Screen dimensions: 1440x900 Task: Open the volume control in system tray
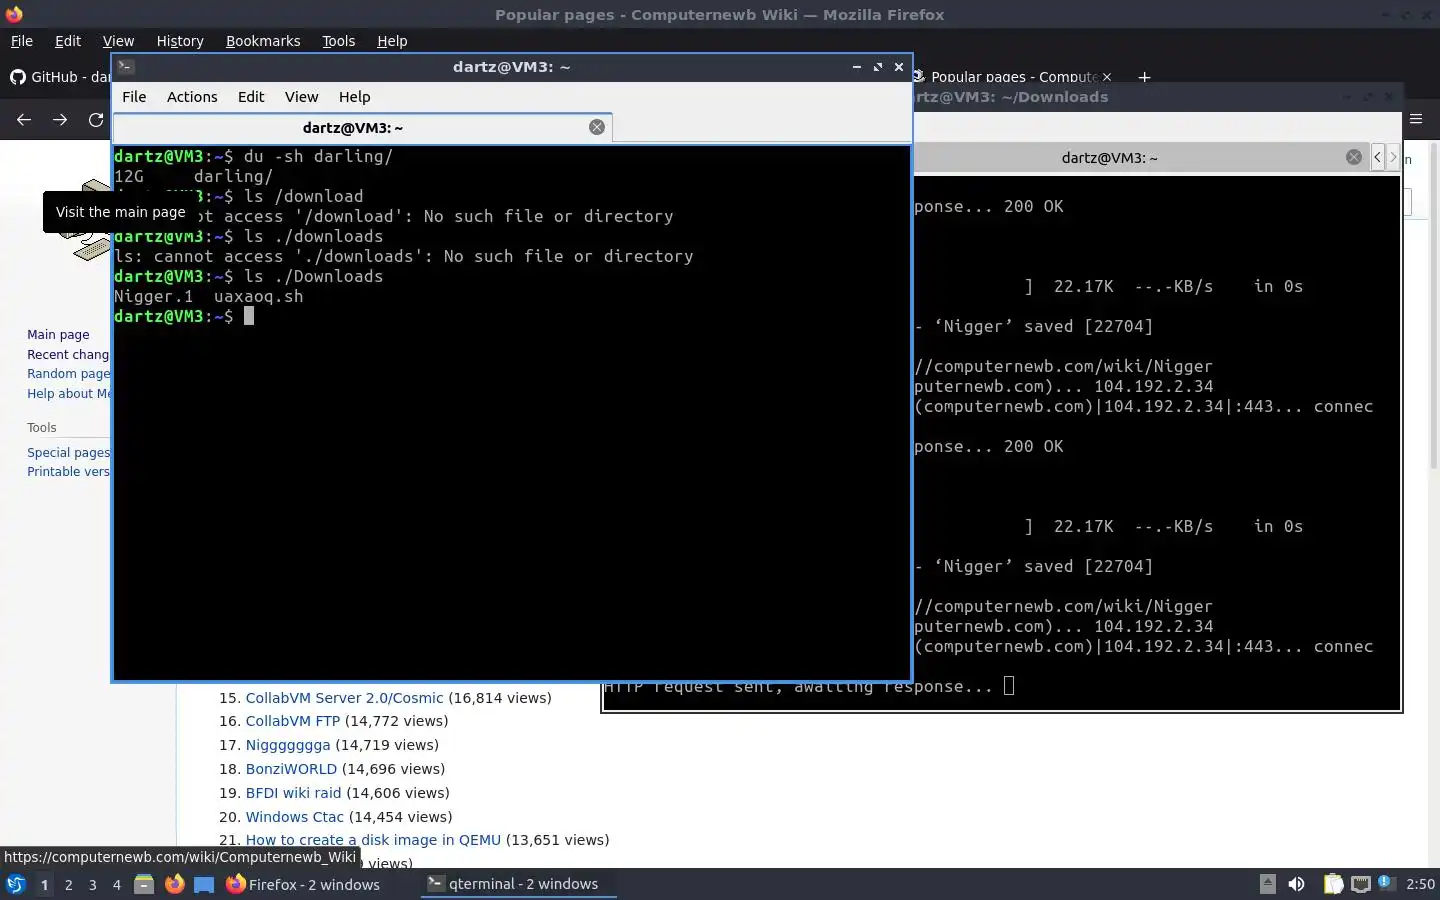tap(1296, 884)
